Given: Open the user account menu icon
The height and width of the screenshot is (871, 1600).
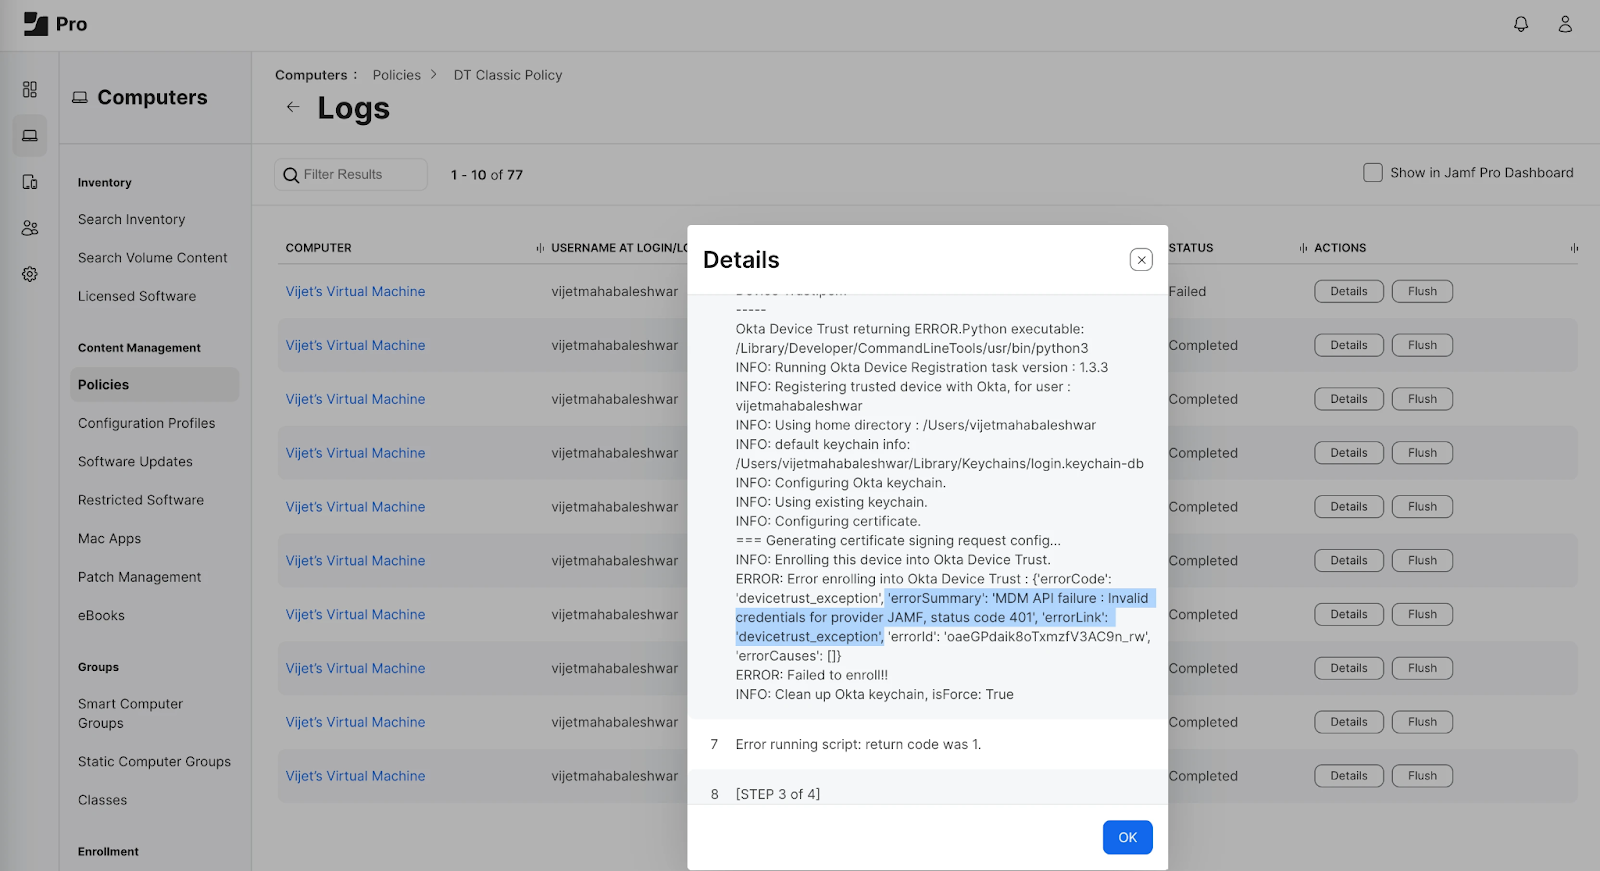Looking at the screenshot, I should point(1565,24).
